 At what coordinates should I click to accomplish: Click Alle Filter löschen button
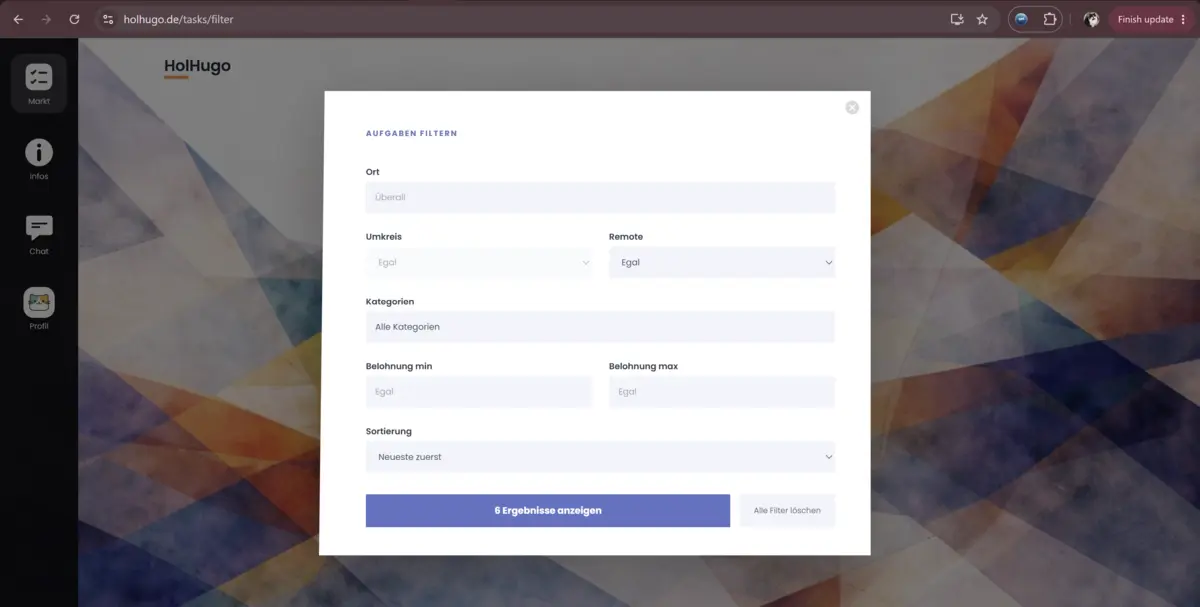(x=787, y=510)
